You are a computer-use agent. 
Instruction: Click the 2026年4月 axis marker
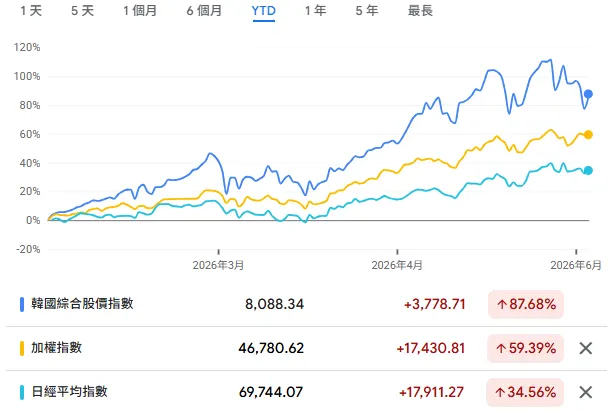[x=397, y=265]
